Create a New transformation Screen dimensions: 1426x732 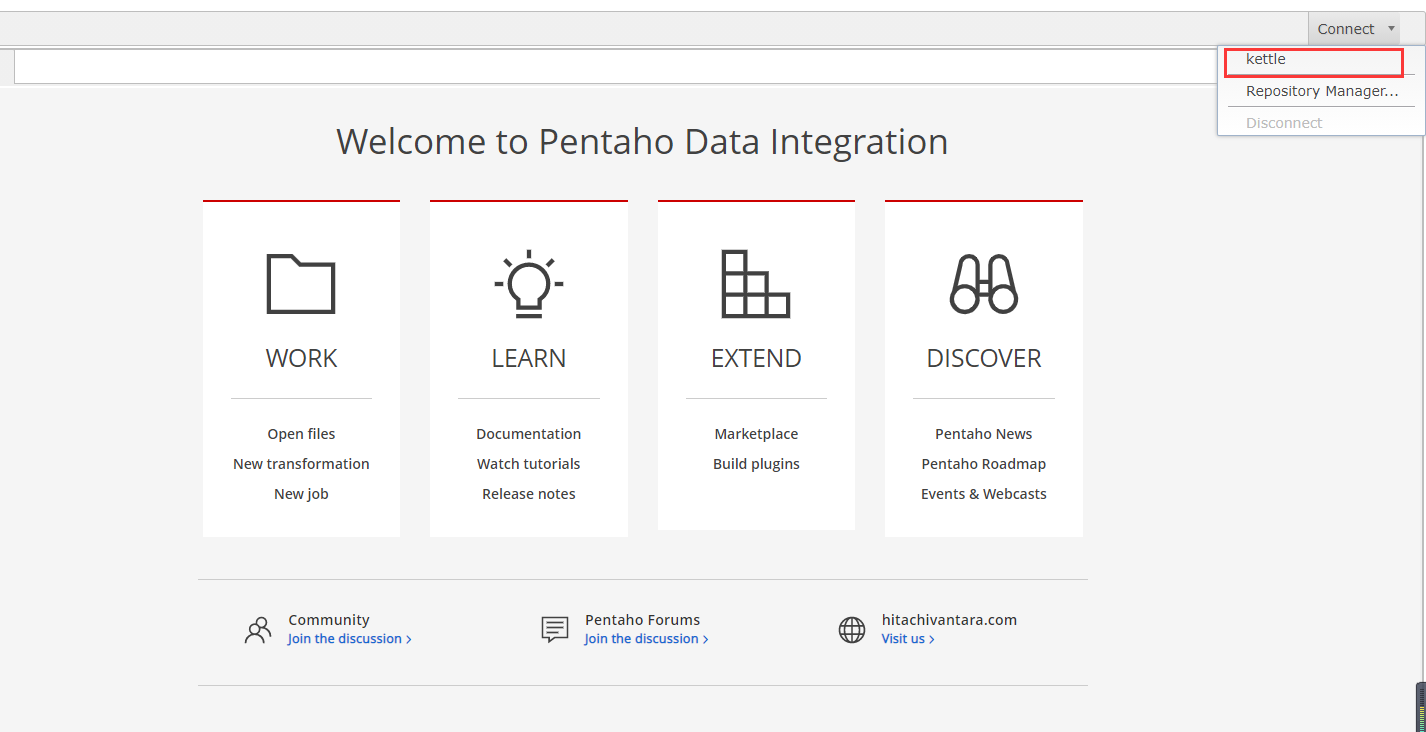pos(301,464)
